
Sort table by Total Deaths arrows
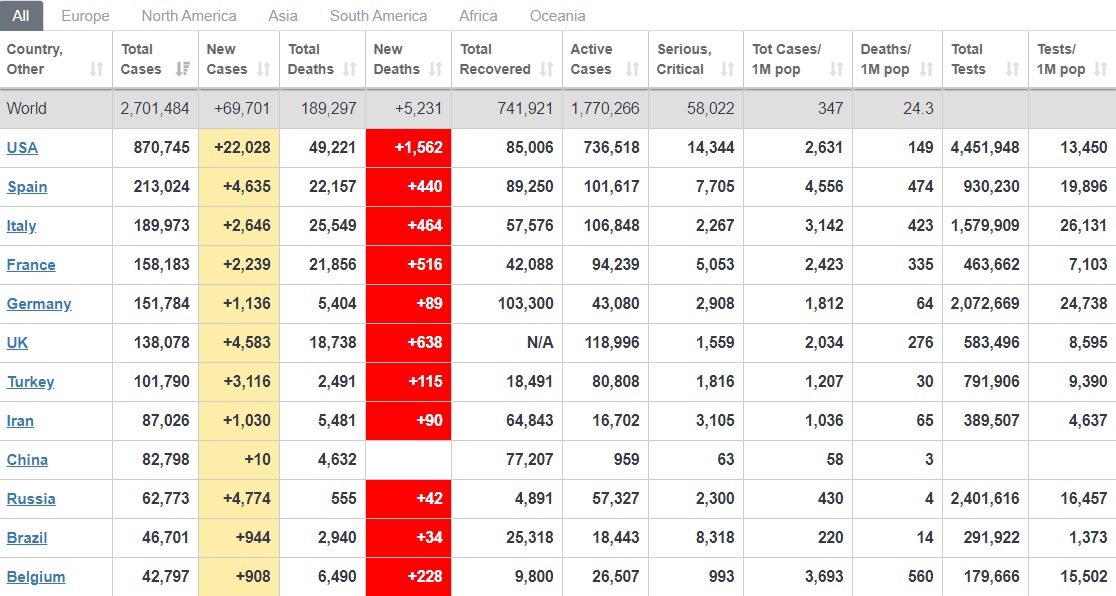click(x=350, y=69)
